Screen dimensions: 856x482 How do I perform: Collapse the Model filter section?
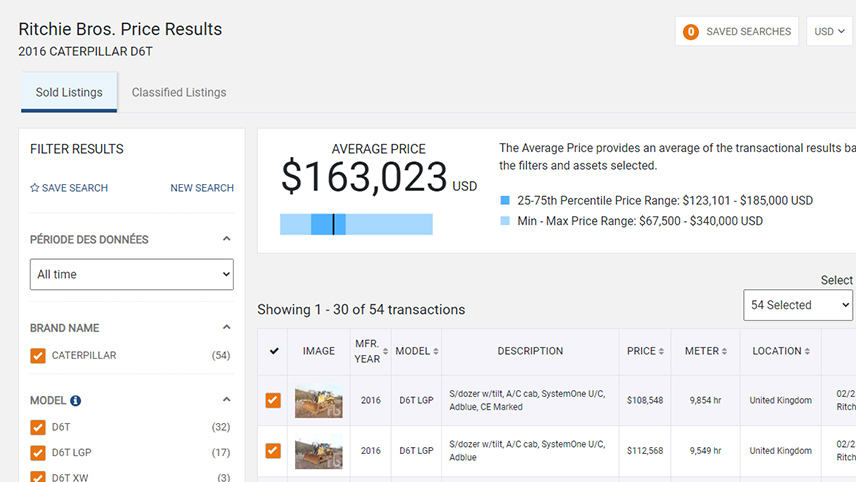(x=227, y=400)
